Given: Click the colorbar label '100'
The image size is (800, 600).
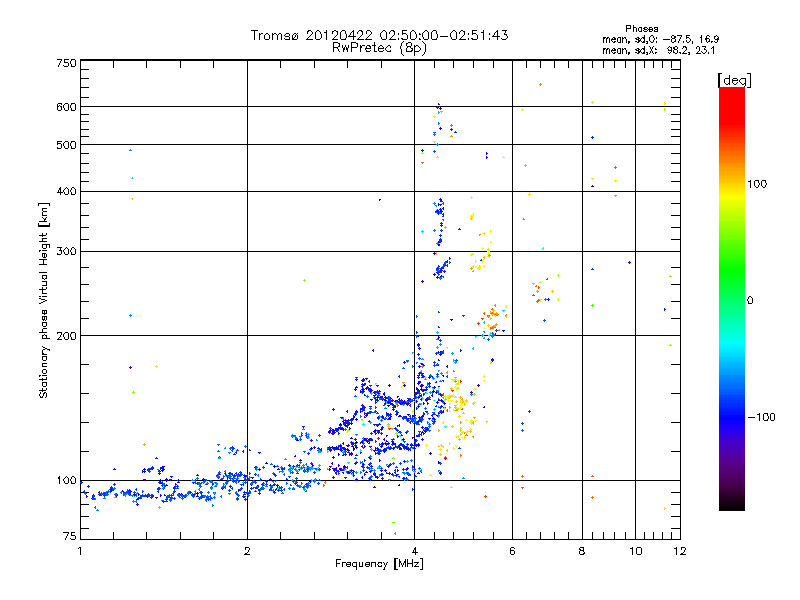Looking at the screenshot, I should [x=757, y=184].
